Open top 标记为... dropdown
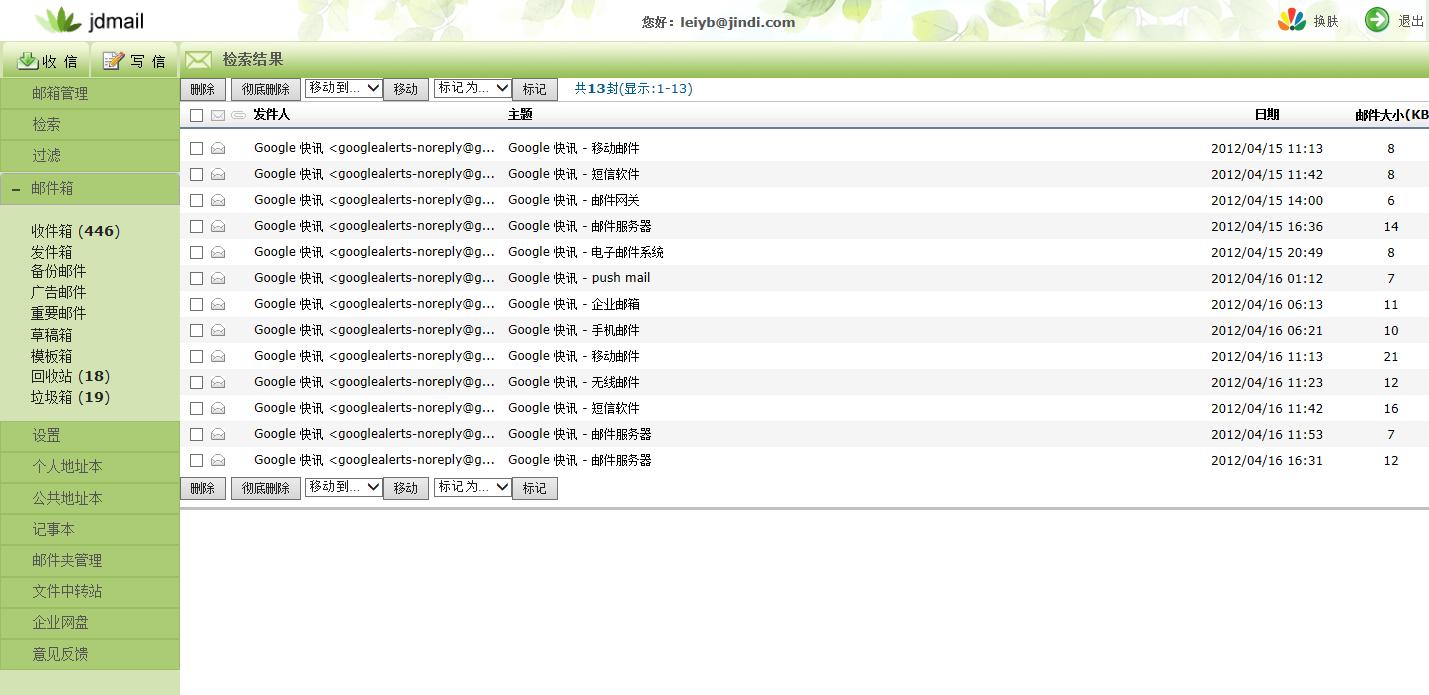Viewport: 1429px width, 695px height. pos(473,88)
